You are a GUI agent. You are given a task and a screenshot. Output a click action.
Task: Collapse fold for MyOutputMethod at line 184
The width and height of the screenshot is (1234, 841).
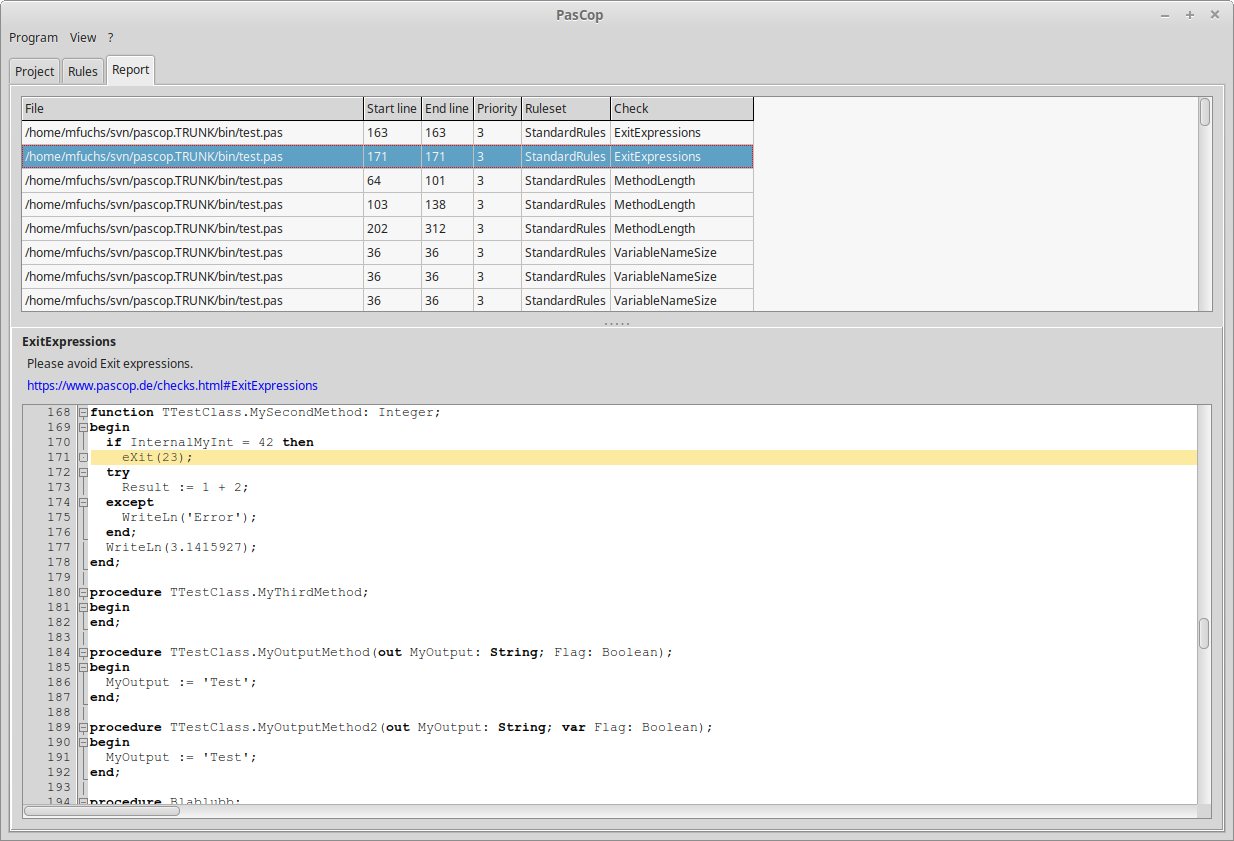(84, 652)
